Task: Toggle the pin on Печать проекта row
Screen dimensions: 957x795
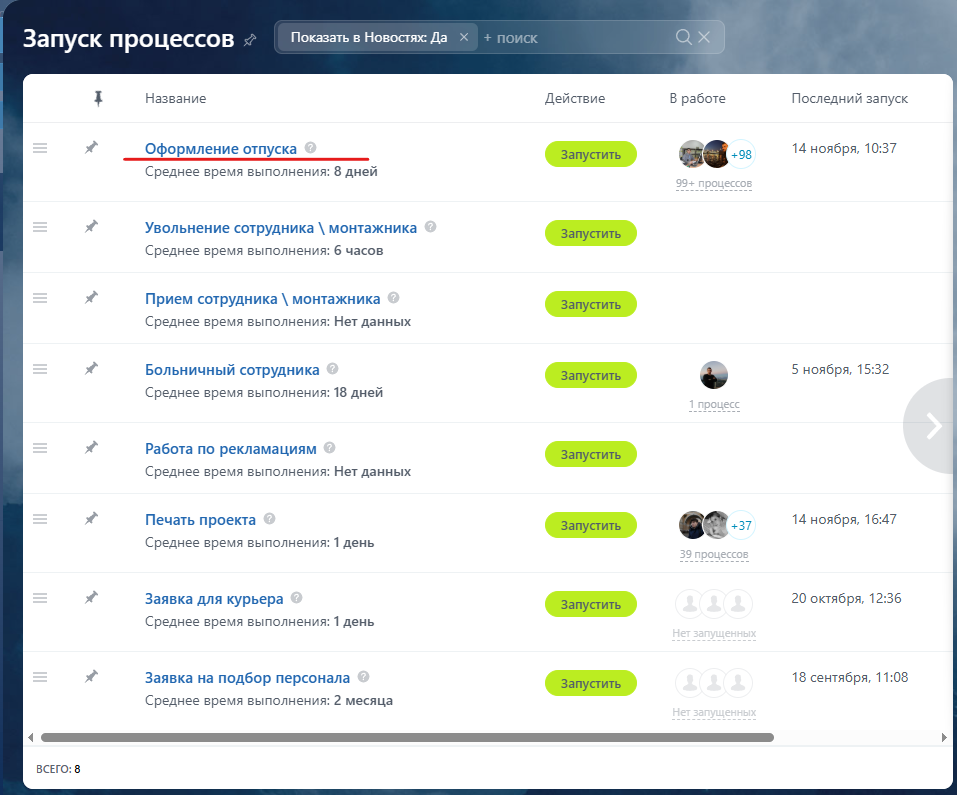Action: (x=91, y=518)
